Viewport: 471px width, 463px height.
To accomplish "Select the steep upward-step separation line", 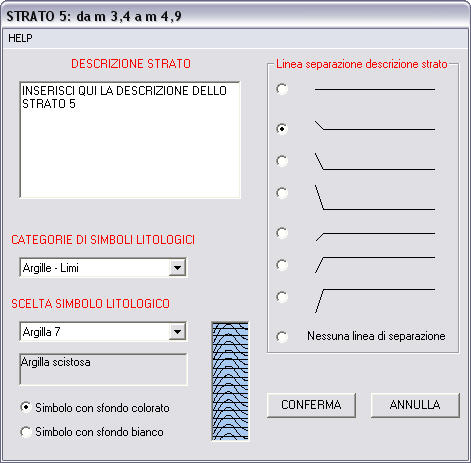I will click(282, 297).
